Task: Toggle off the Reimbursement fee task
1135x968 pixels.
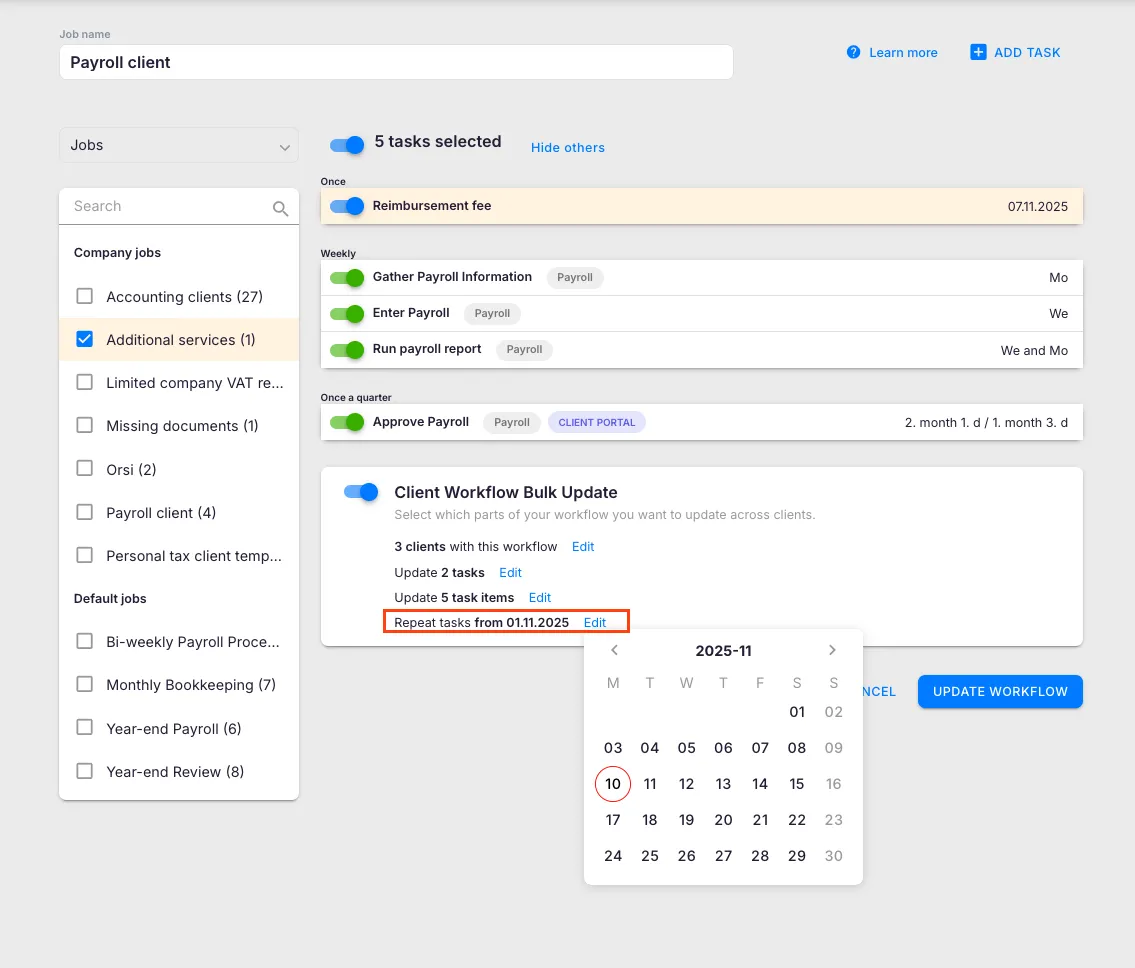Action: [x=347, y=206]
